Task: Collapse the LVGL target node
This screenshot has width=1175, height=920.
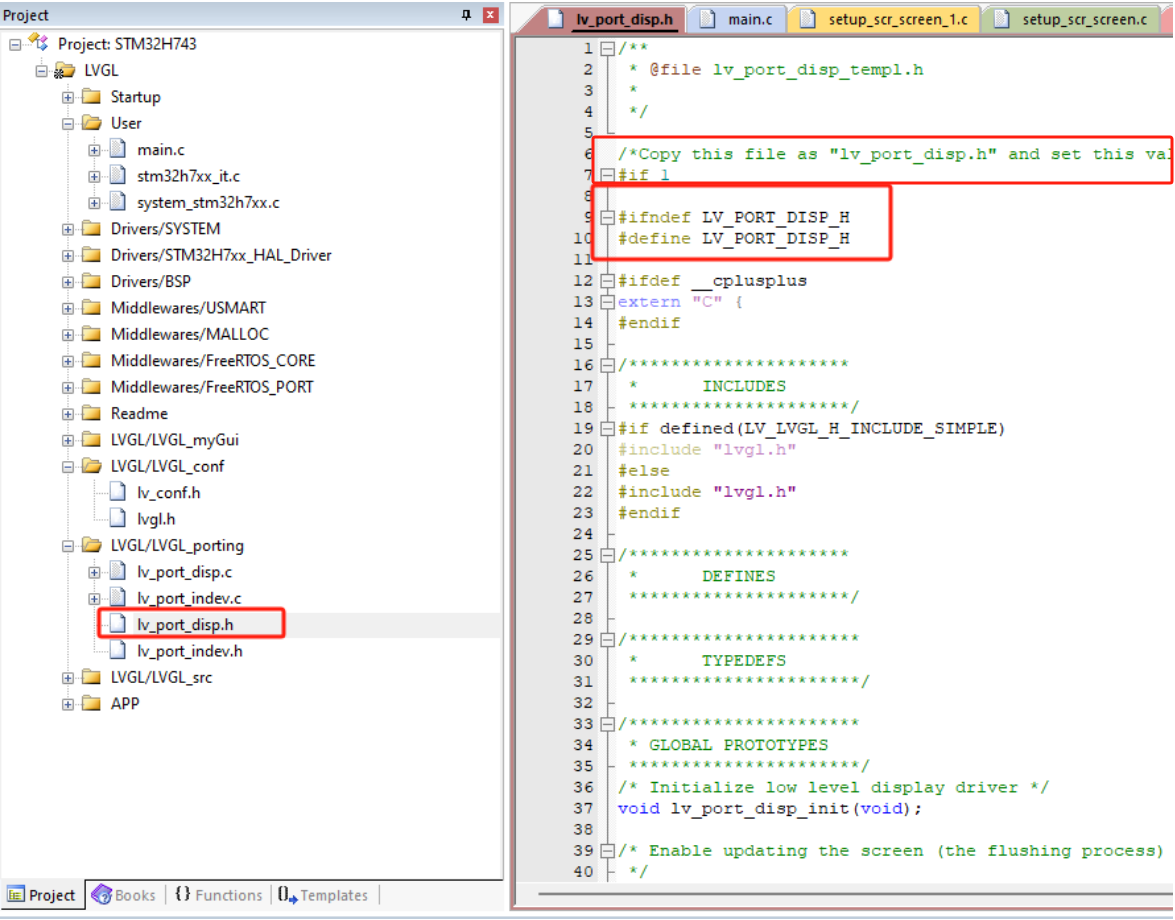Action: coord(41,70)
